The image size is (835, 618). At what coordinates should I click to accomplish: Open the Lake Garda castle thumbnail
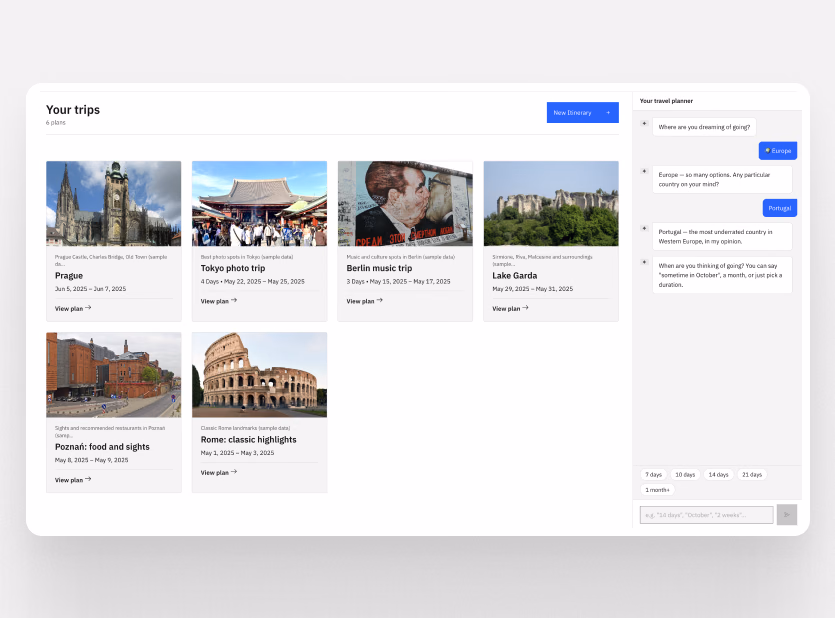[551, 203]
